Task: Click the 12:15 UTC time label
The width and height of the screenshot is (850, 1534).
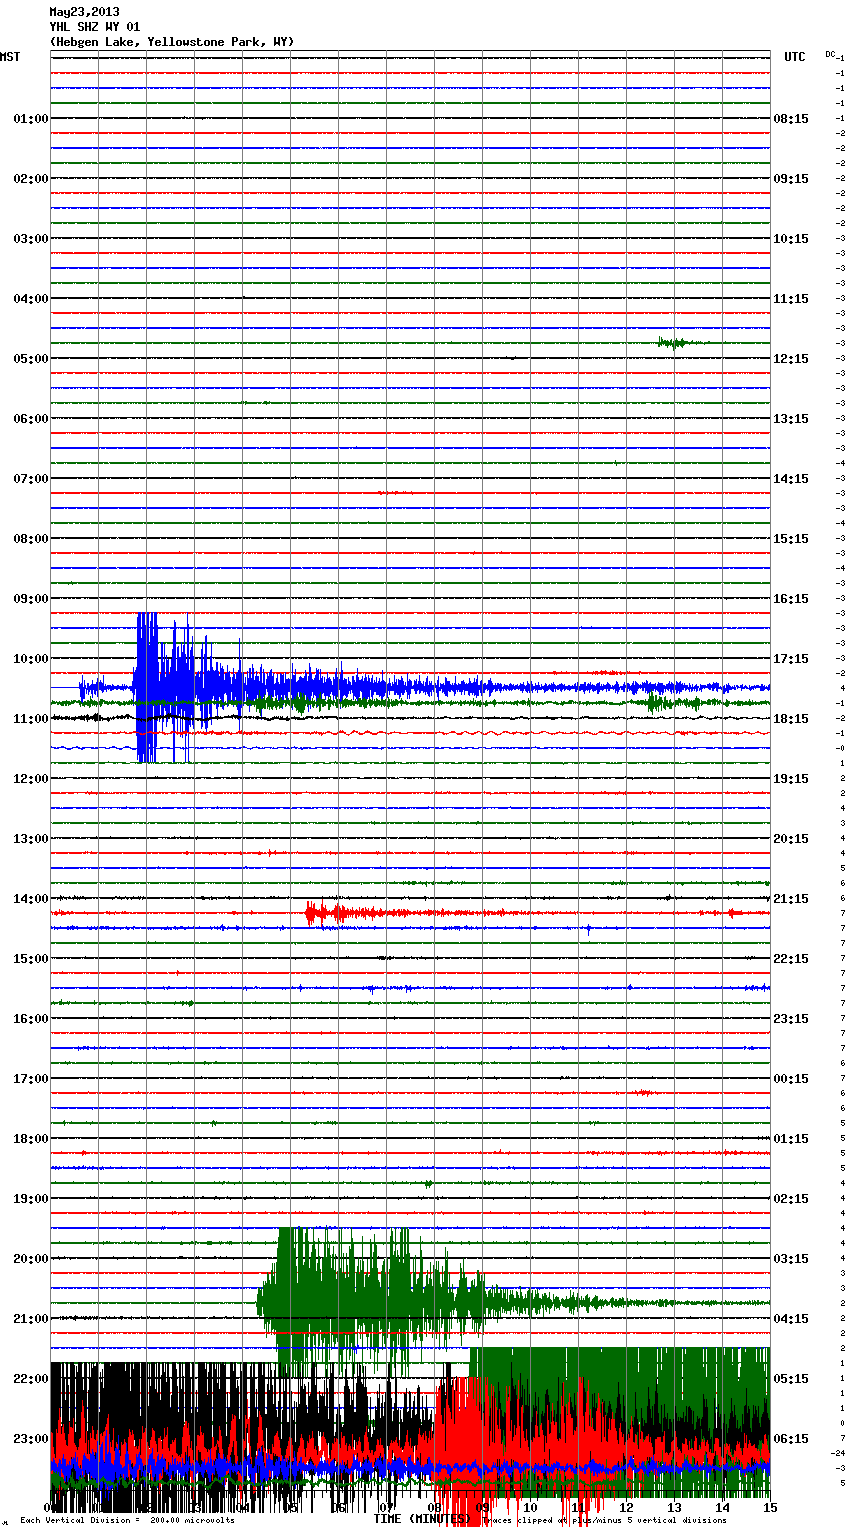Action: click(791, 359)
